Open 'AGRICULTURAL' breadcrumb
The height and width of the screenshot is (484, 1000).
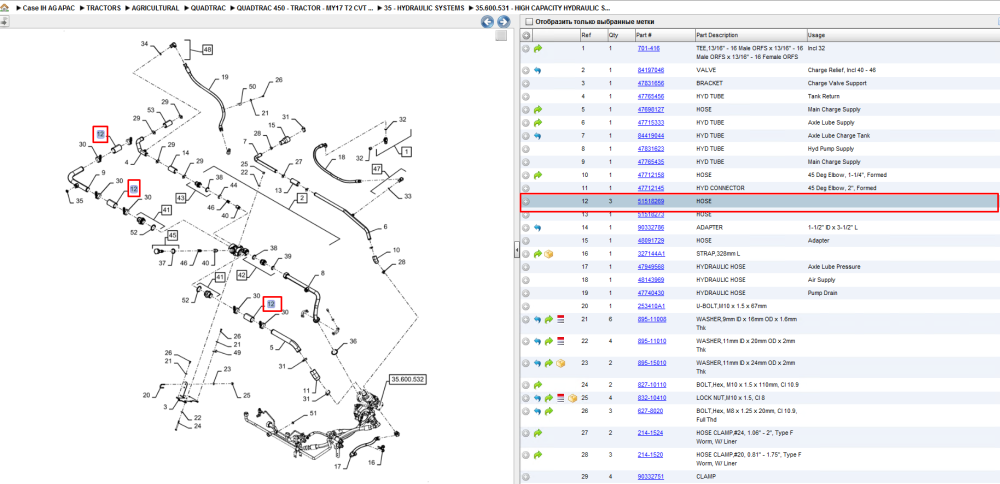156,8
